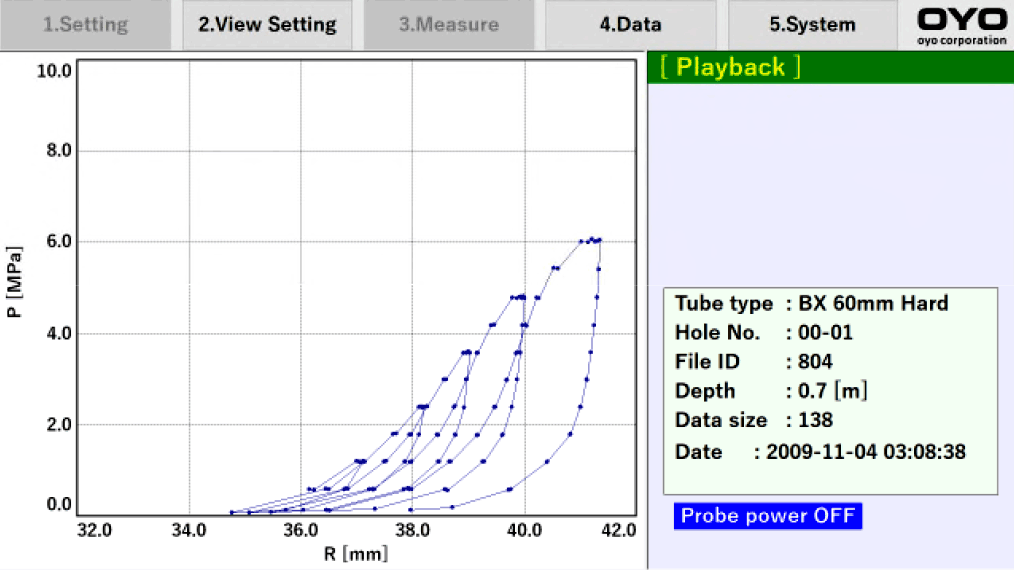Open the 1.Setting tab

(x=86, y=25)
